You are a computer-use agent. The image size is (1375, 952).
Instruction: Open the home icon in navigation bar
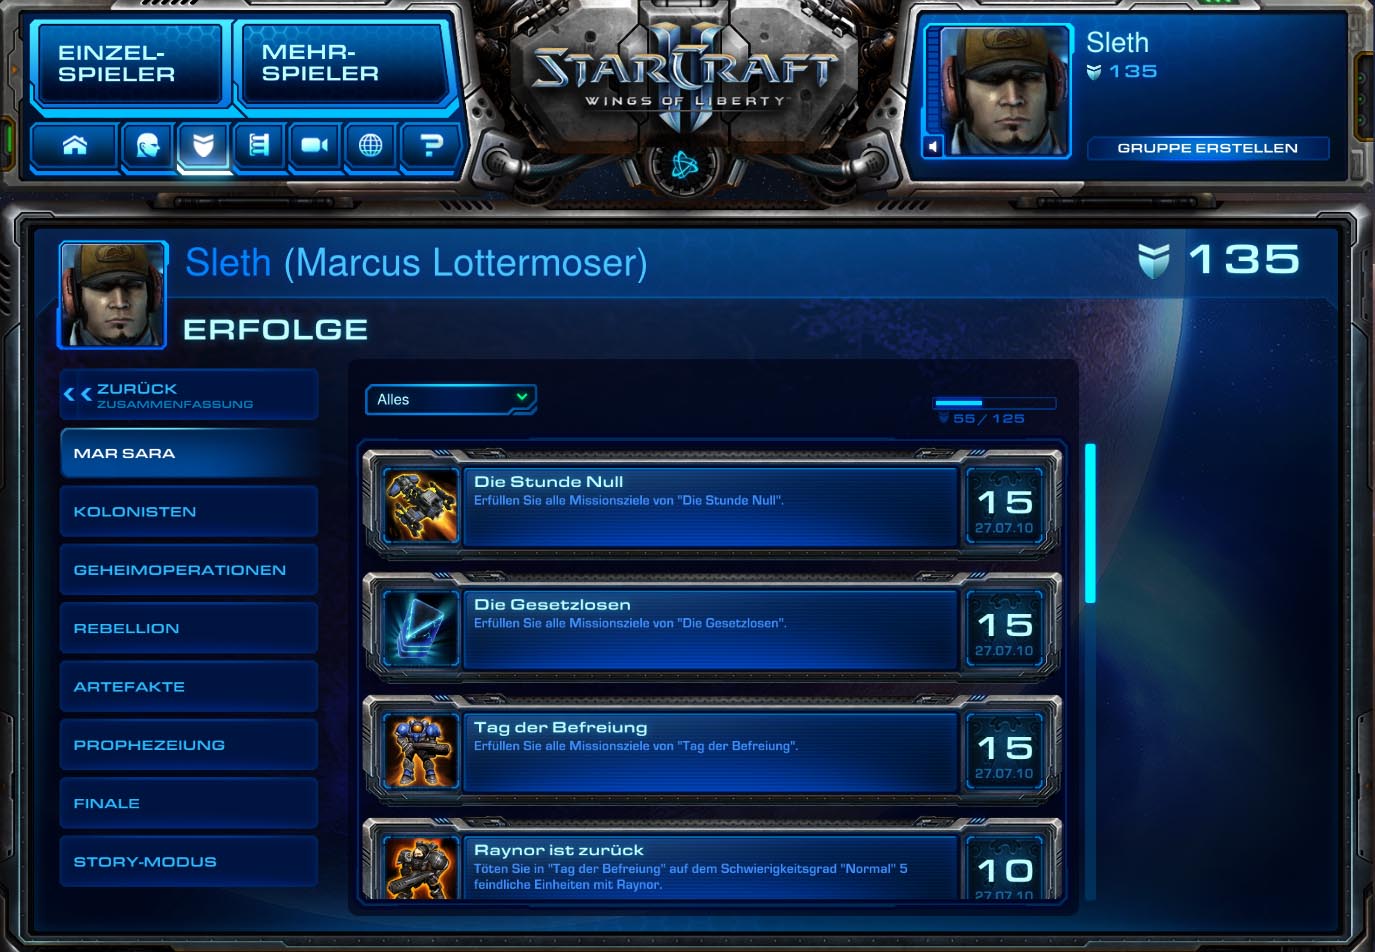pyautogui.click(x=74, y=146)
